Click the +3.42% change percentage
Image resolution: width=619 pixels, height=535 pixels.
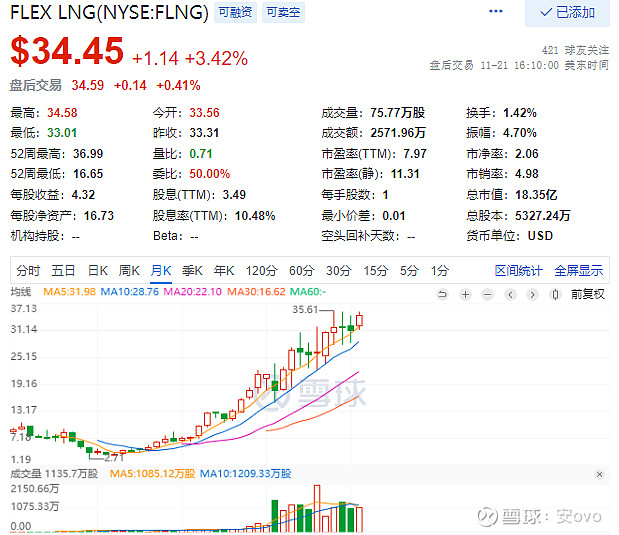click(216, 58)
